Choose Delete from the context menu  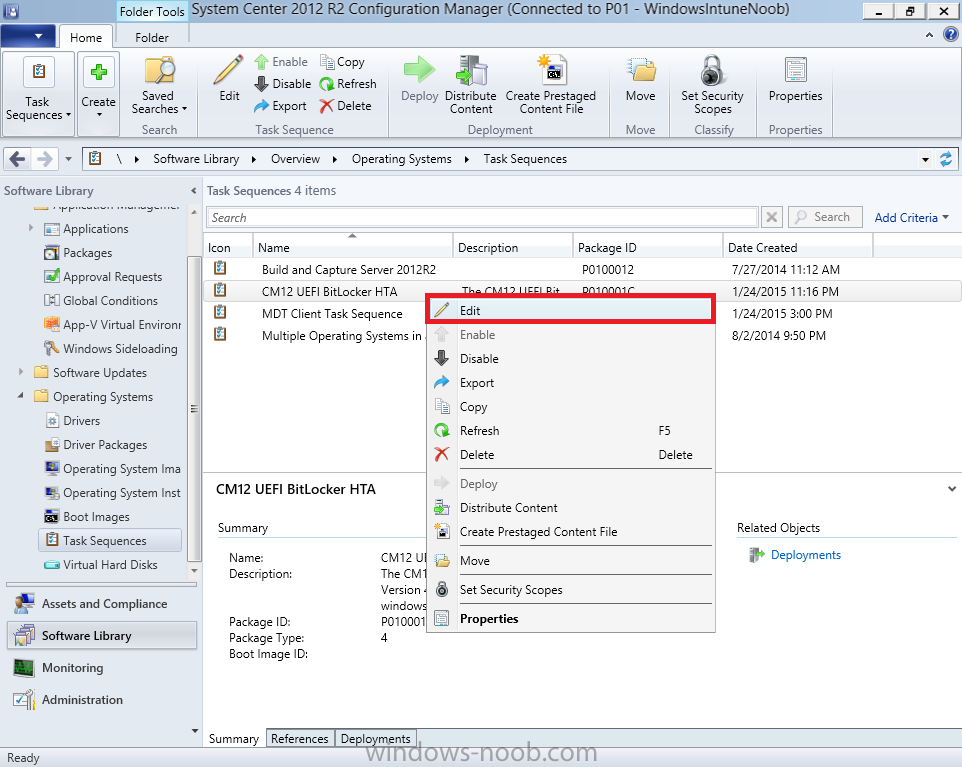pos(571,455)
